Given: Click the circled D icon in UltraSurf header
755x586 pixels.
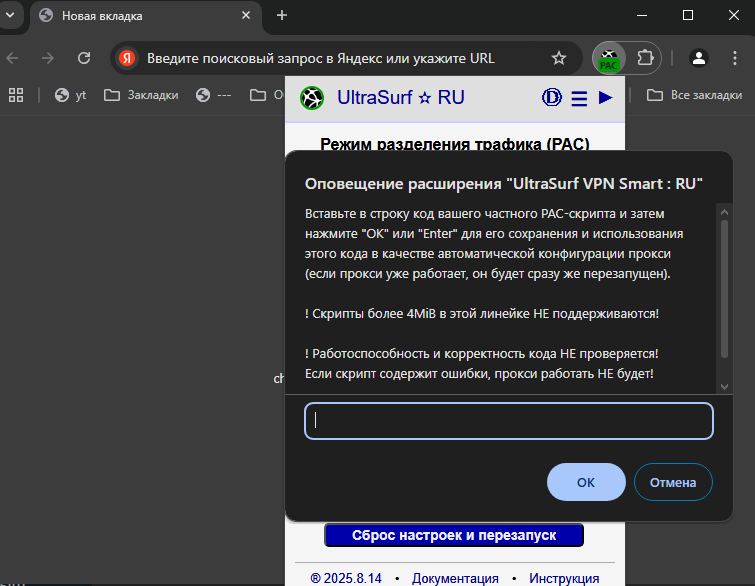Looking at the screenshot, I should pos(552,97).
